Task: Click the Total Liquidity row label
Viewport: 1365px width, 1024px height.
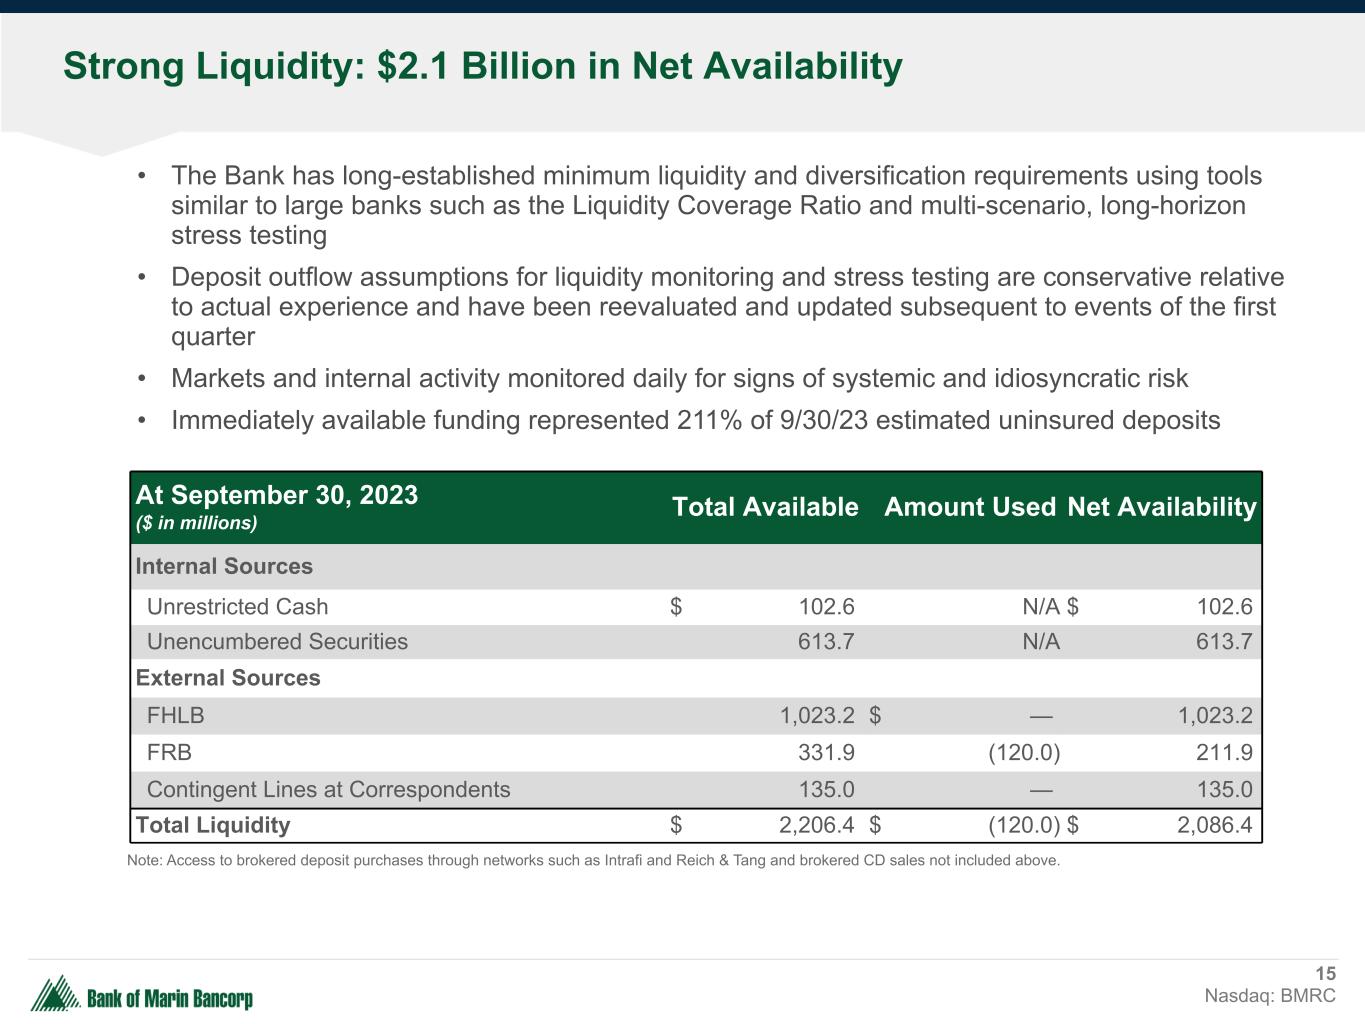Action: tap(213, 826)
